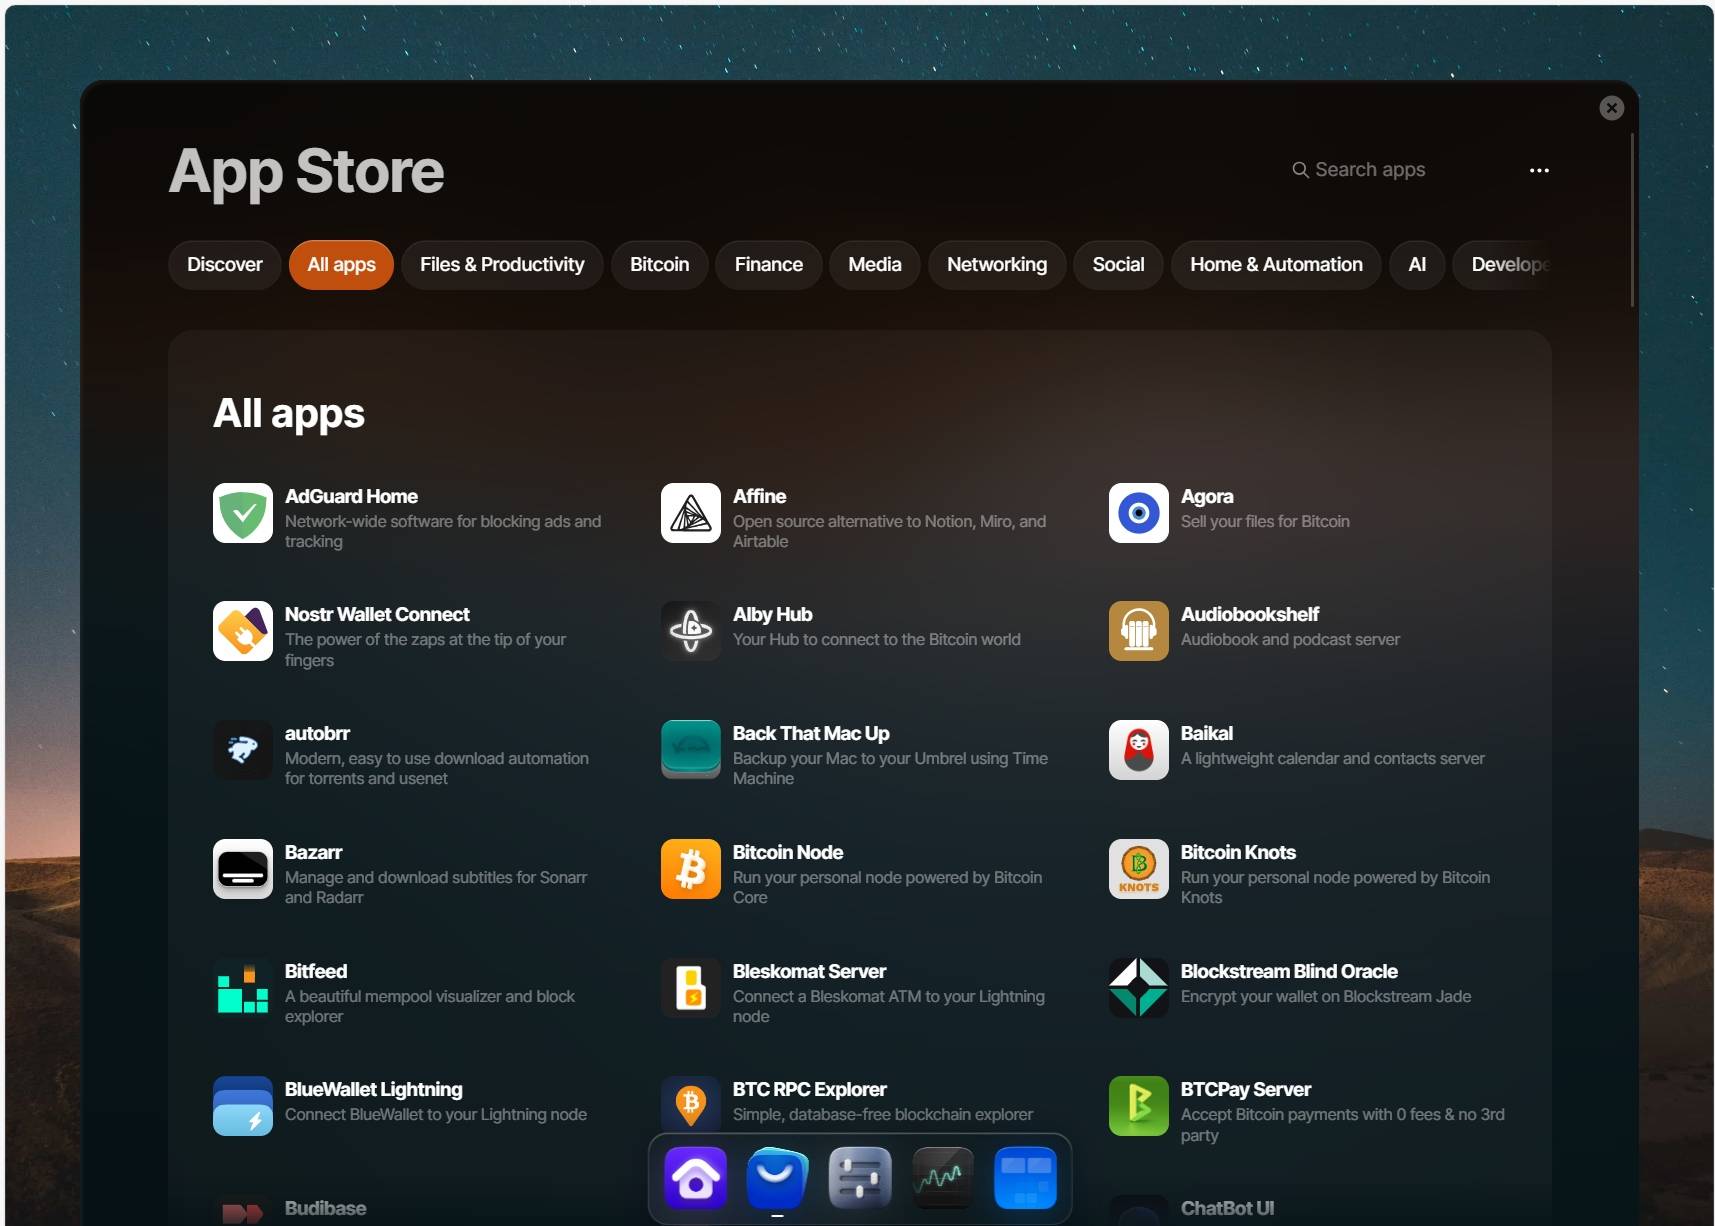Viewport: 1715px width, 1226px height.
Task: Open App Store bag icon in dock
Action: click(777, 1178)
